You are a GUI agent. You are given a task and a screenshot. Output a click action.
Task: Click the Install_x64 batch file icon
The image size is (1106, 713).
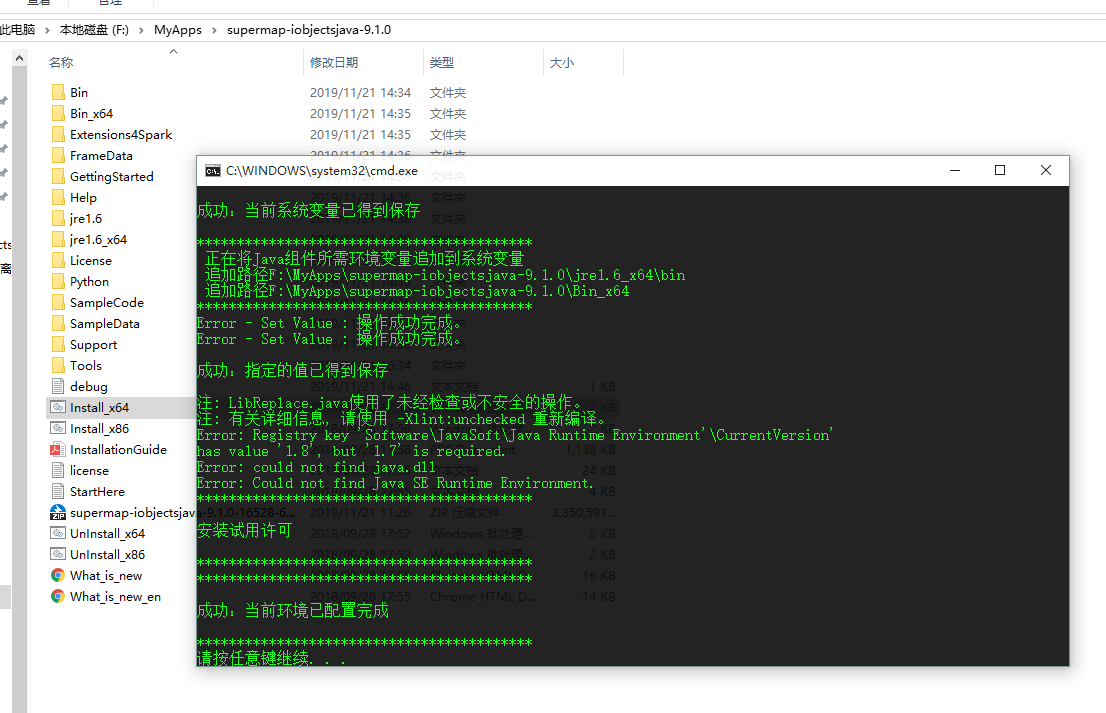pos(58,408)
